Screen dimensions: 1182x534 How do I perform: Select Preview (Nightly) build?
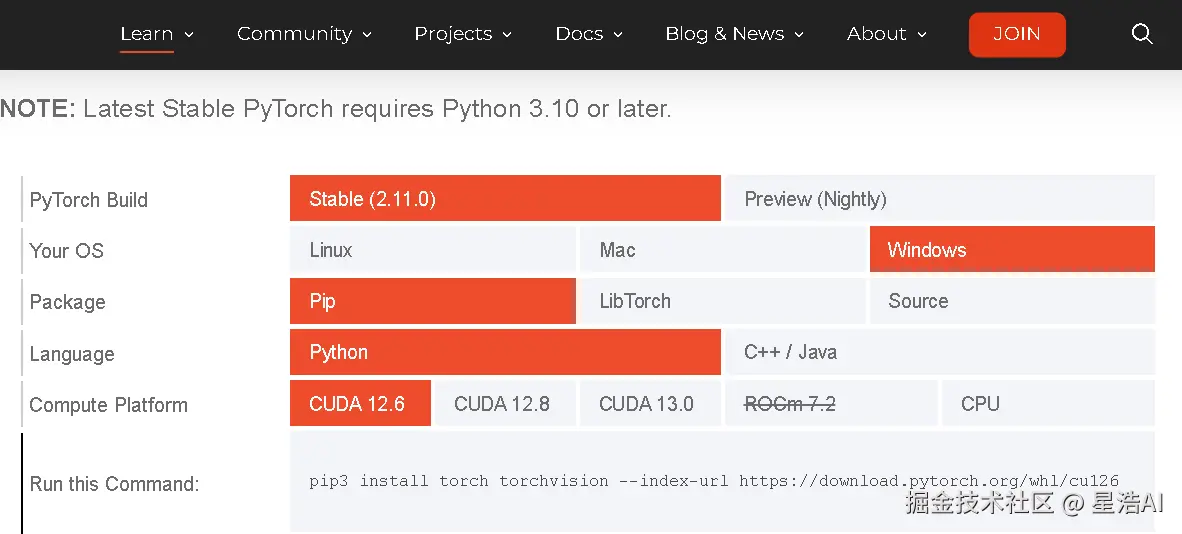939,198
